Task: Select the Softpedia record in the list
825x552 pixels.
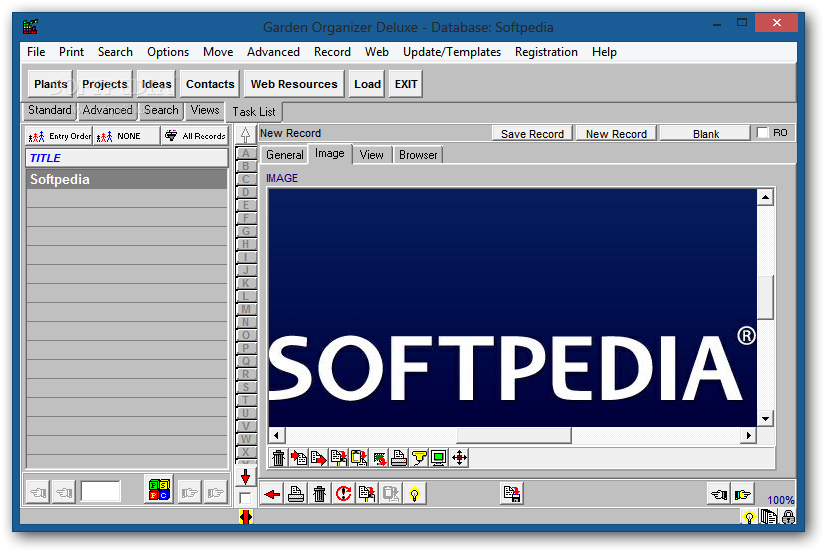Action: tap(127, 179)
